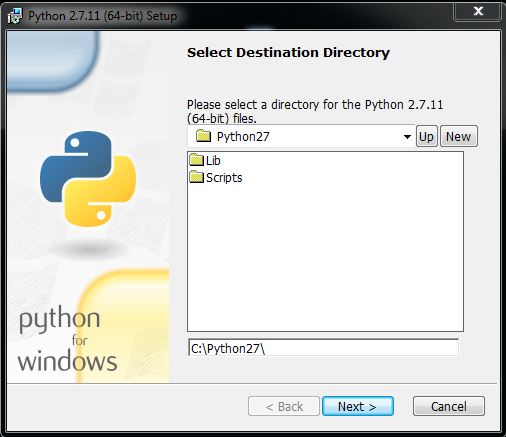Click the Python27 text in the combo box
The width and height of the screenshot is (506, 437).
(x=243, y=137)
